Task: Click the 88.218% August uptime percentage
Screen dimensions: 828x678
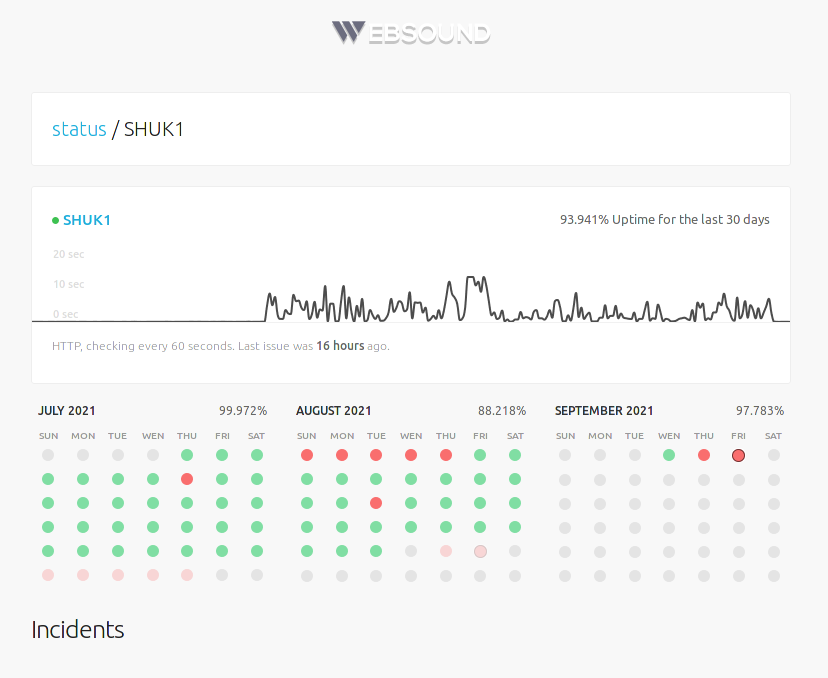Action: pos(502,411)
